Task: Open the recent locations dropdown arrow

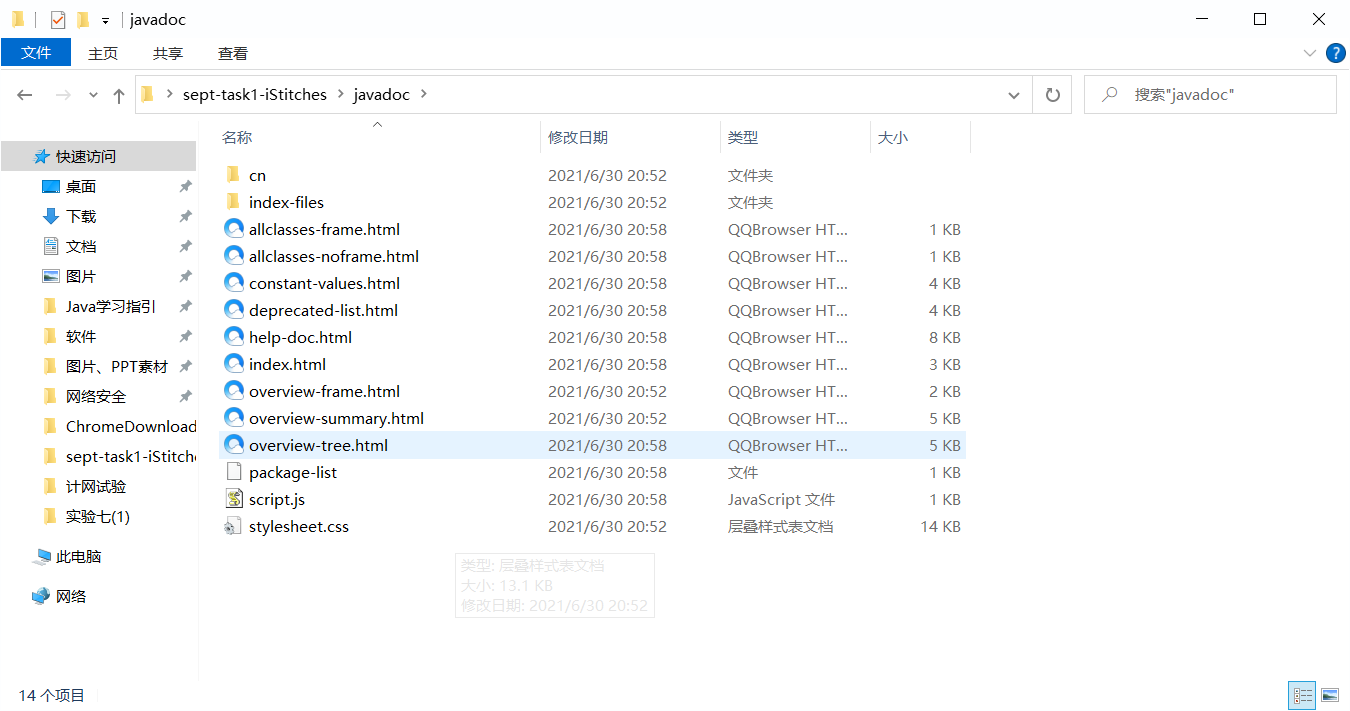Action: click(93, 95)
